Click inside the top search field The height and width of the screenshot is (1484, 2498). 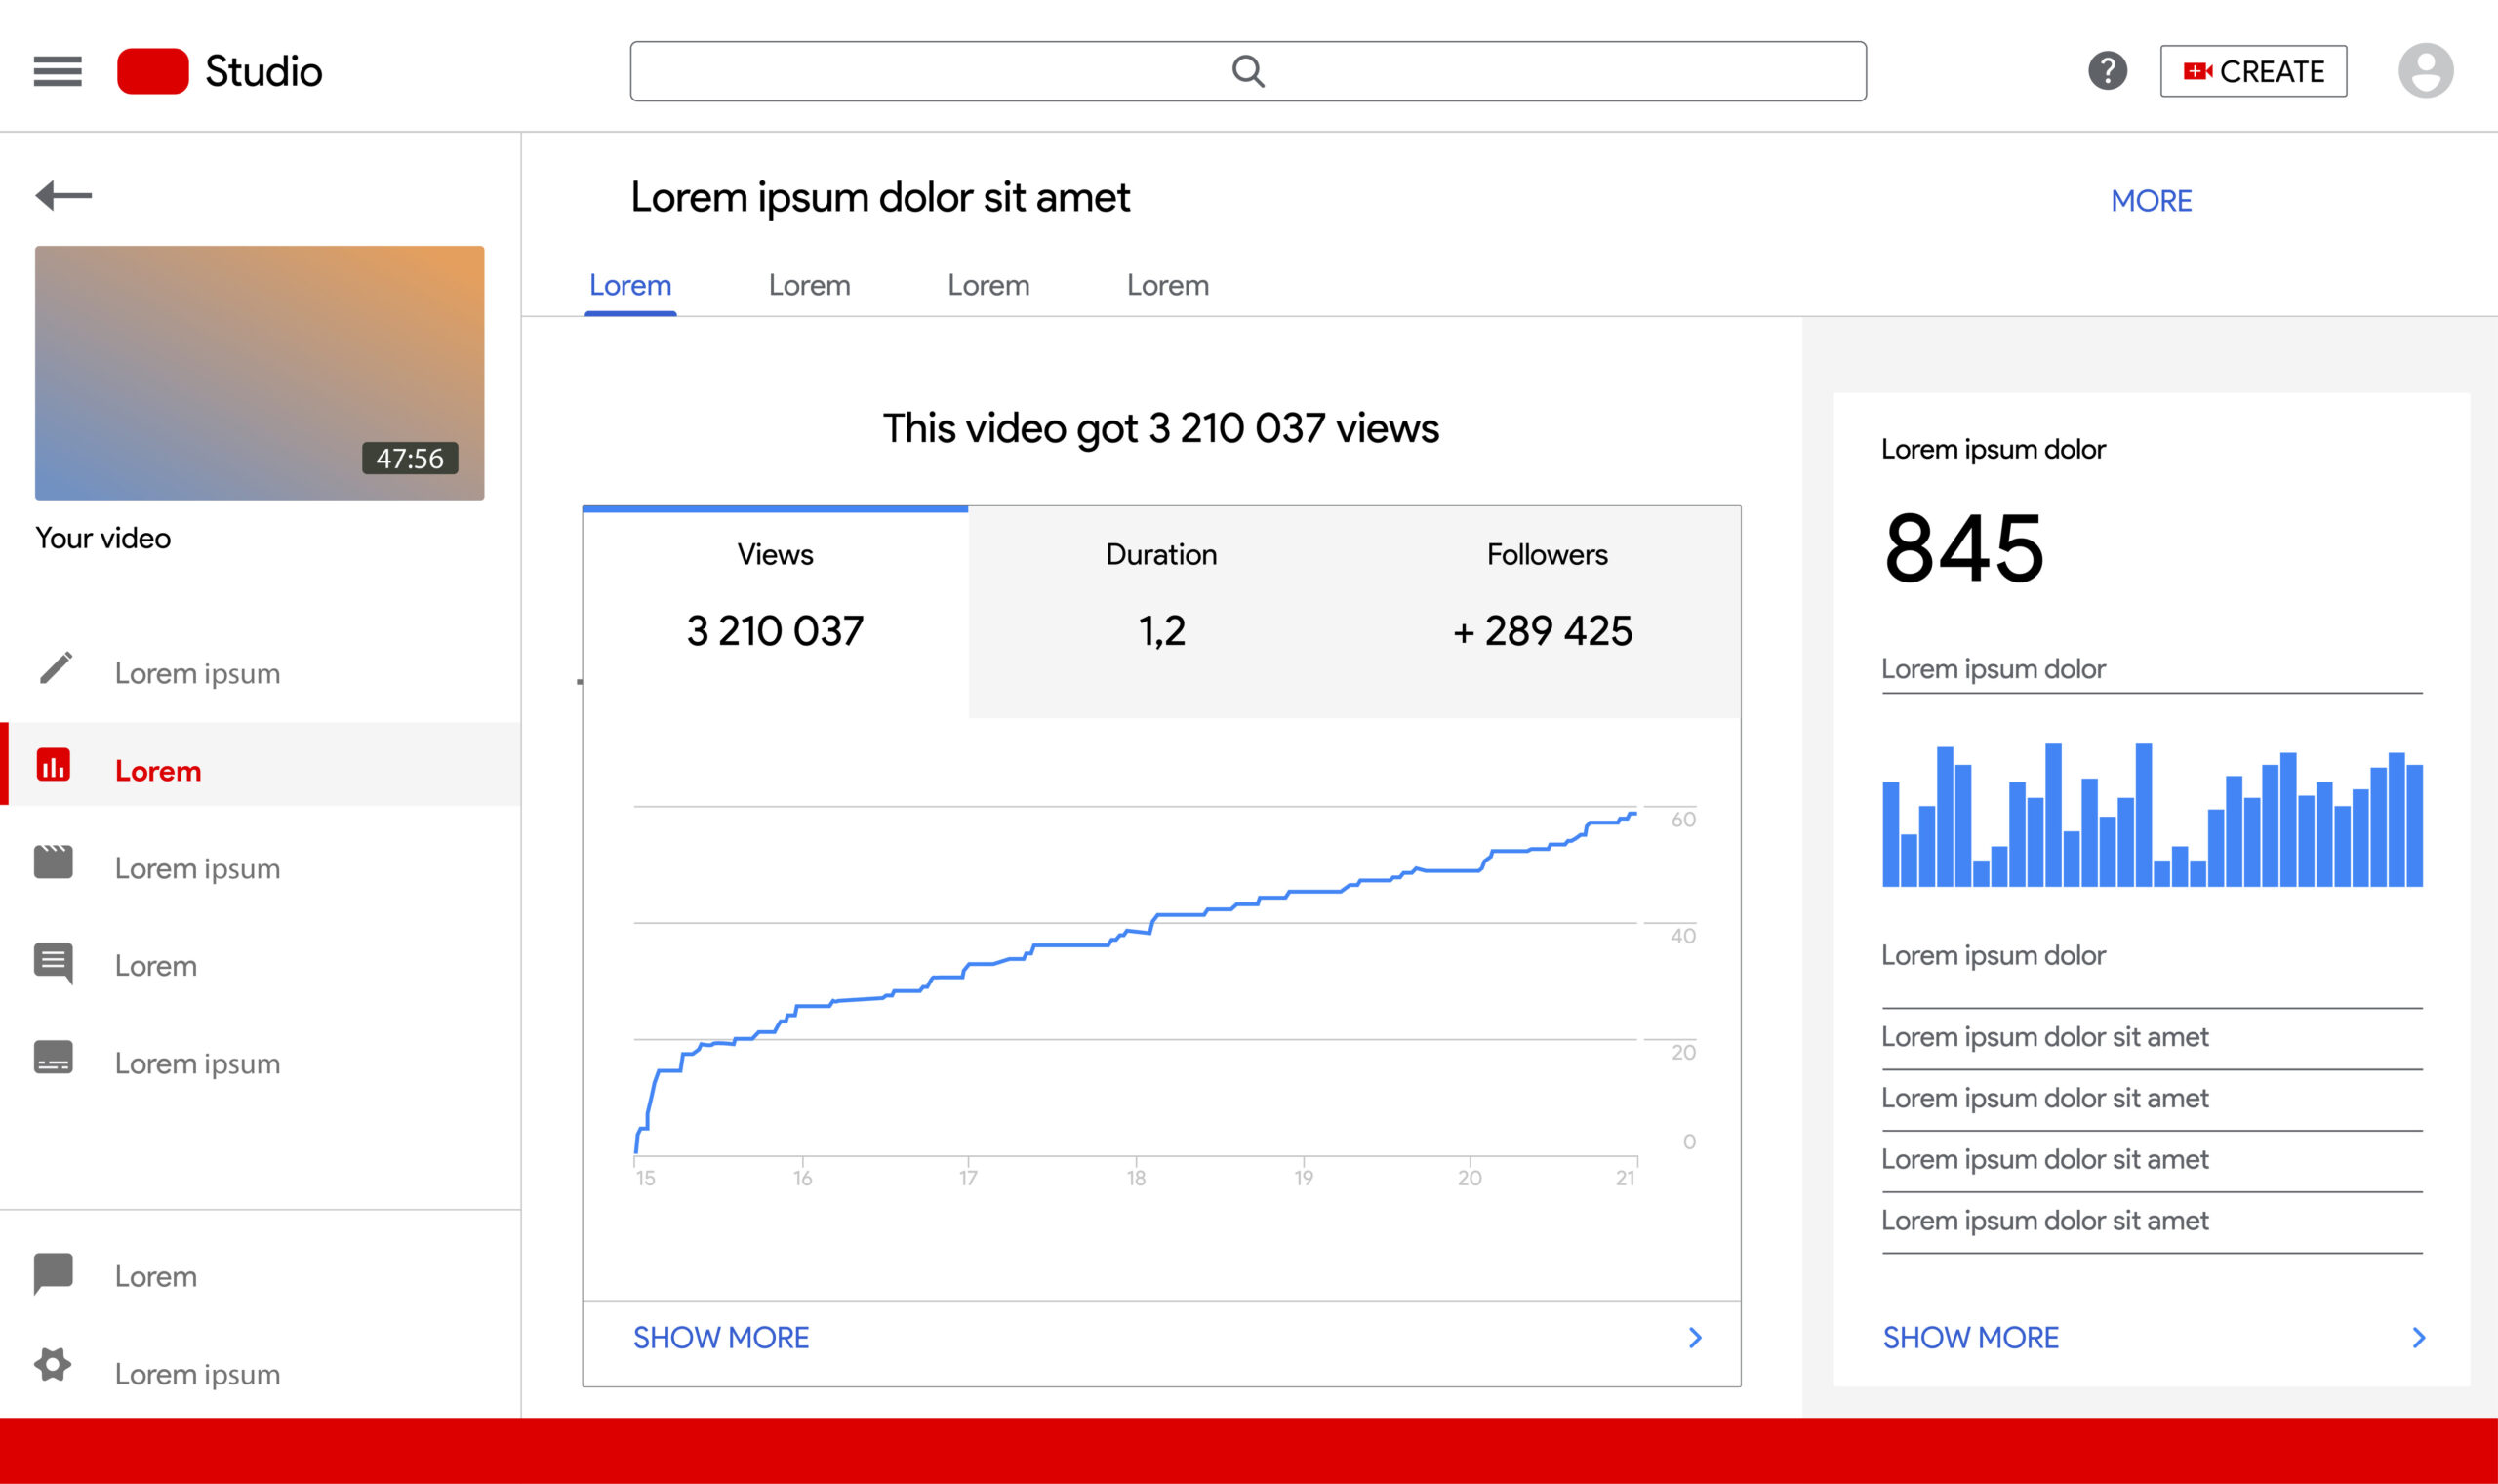pyautogui.click(x=1247, y=71)
